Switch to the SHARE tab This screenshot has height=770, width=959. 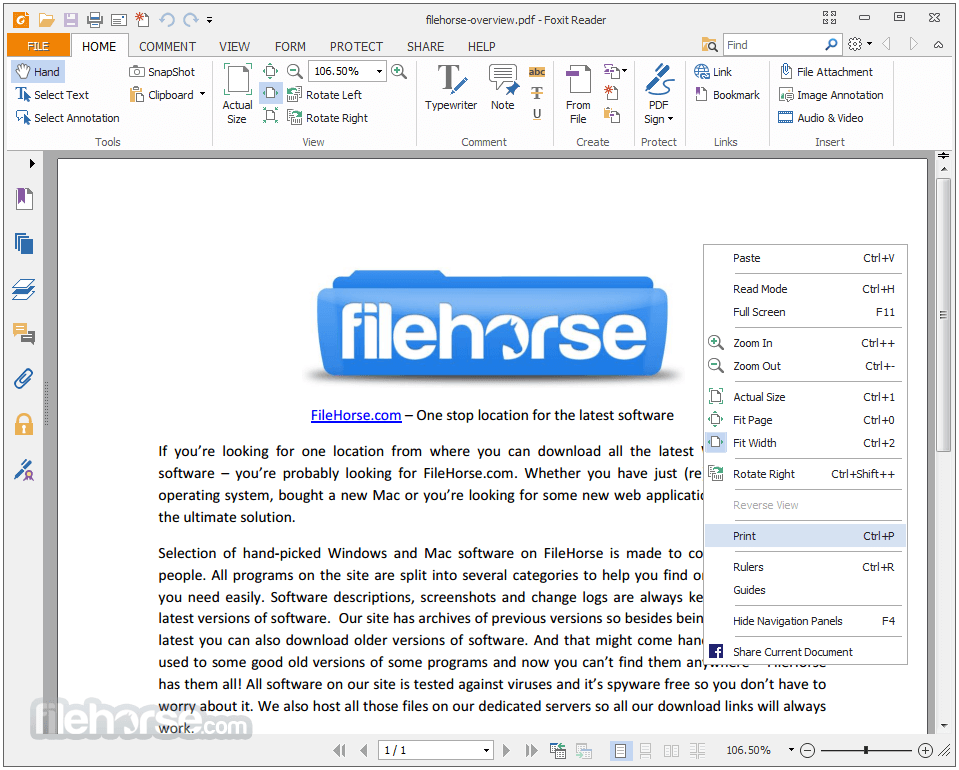(x=425, y=46)
